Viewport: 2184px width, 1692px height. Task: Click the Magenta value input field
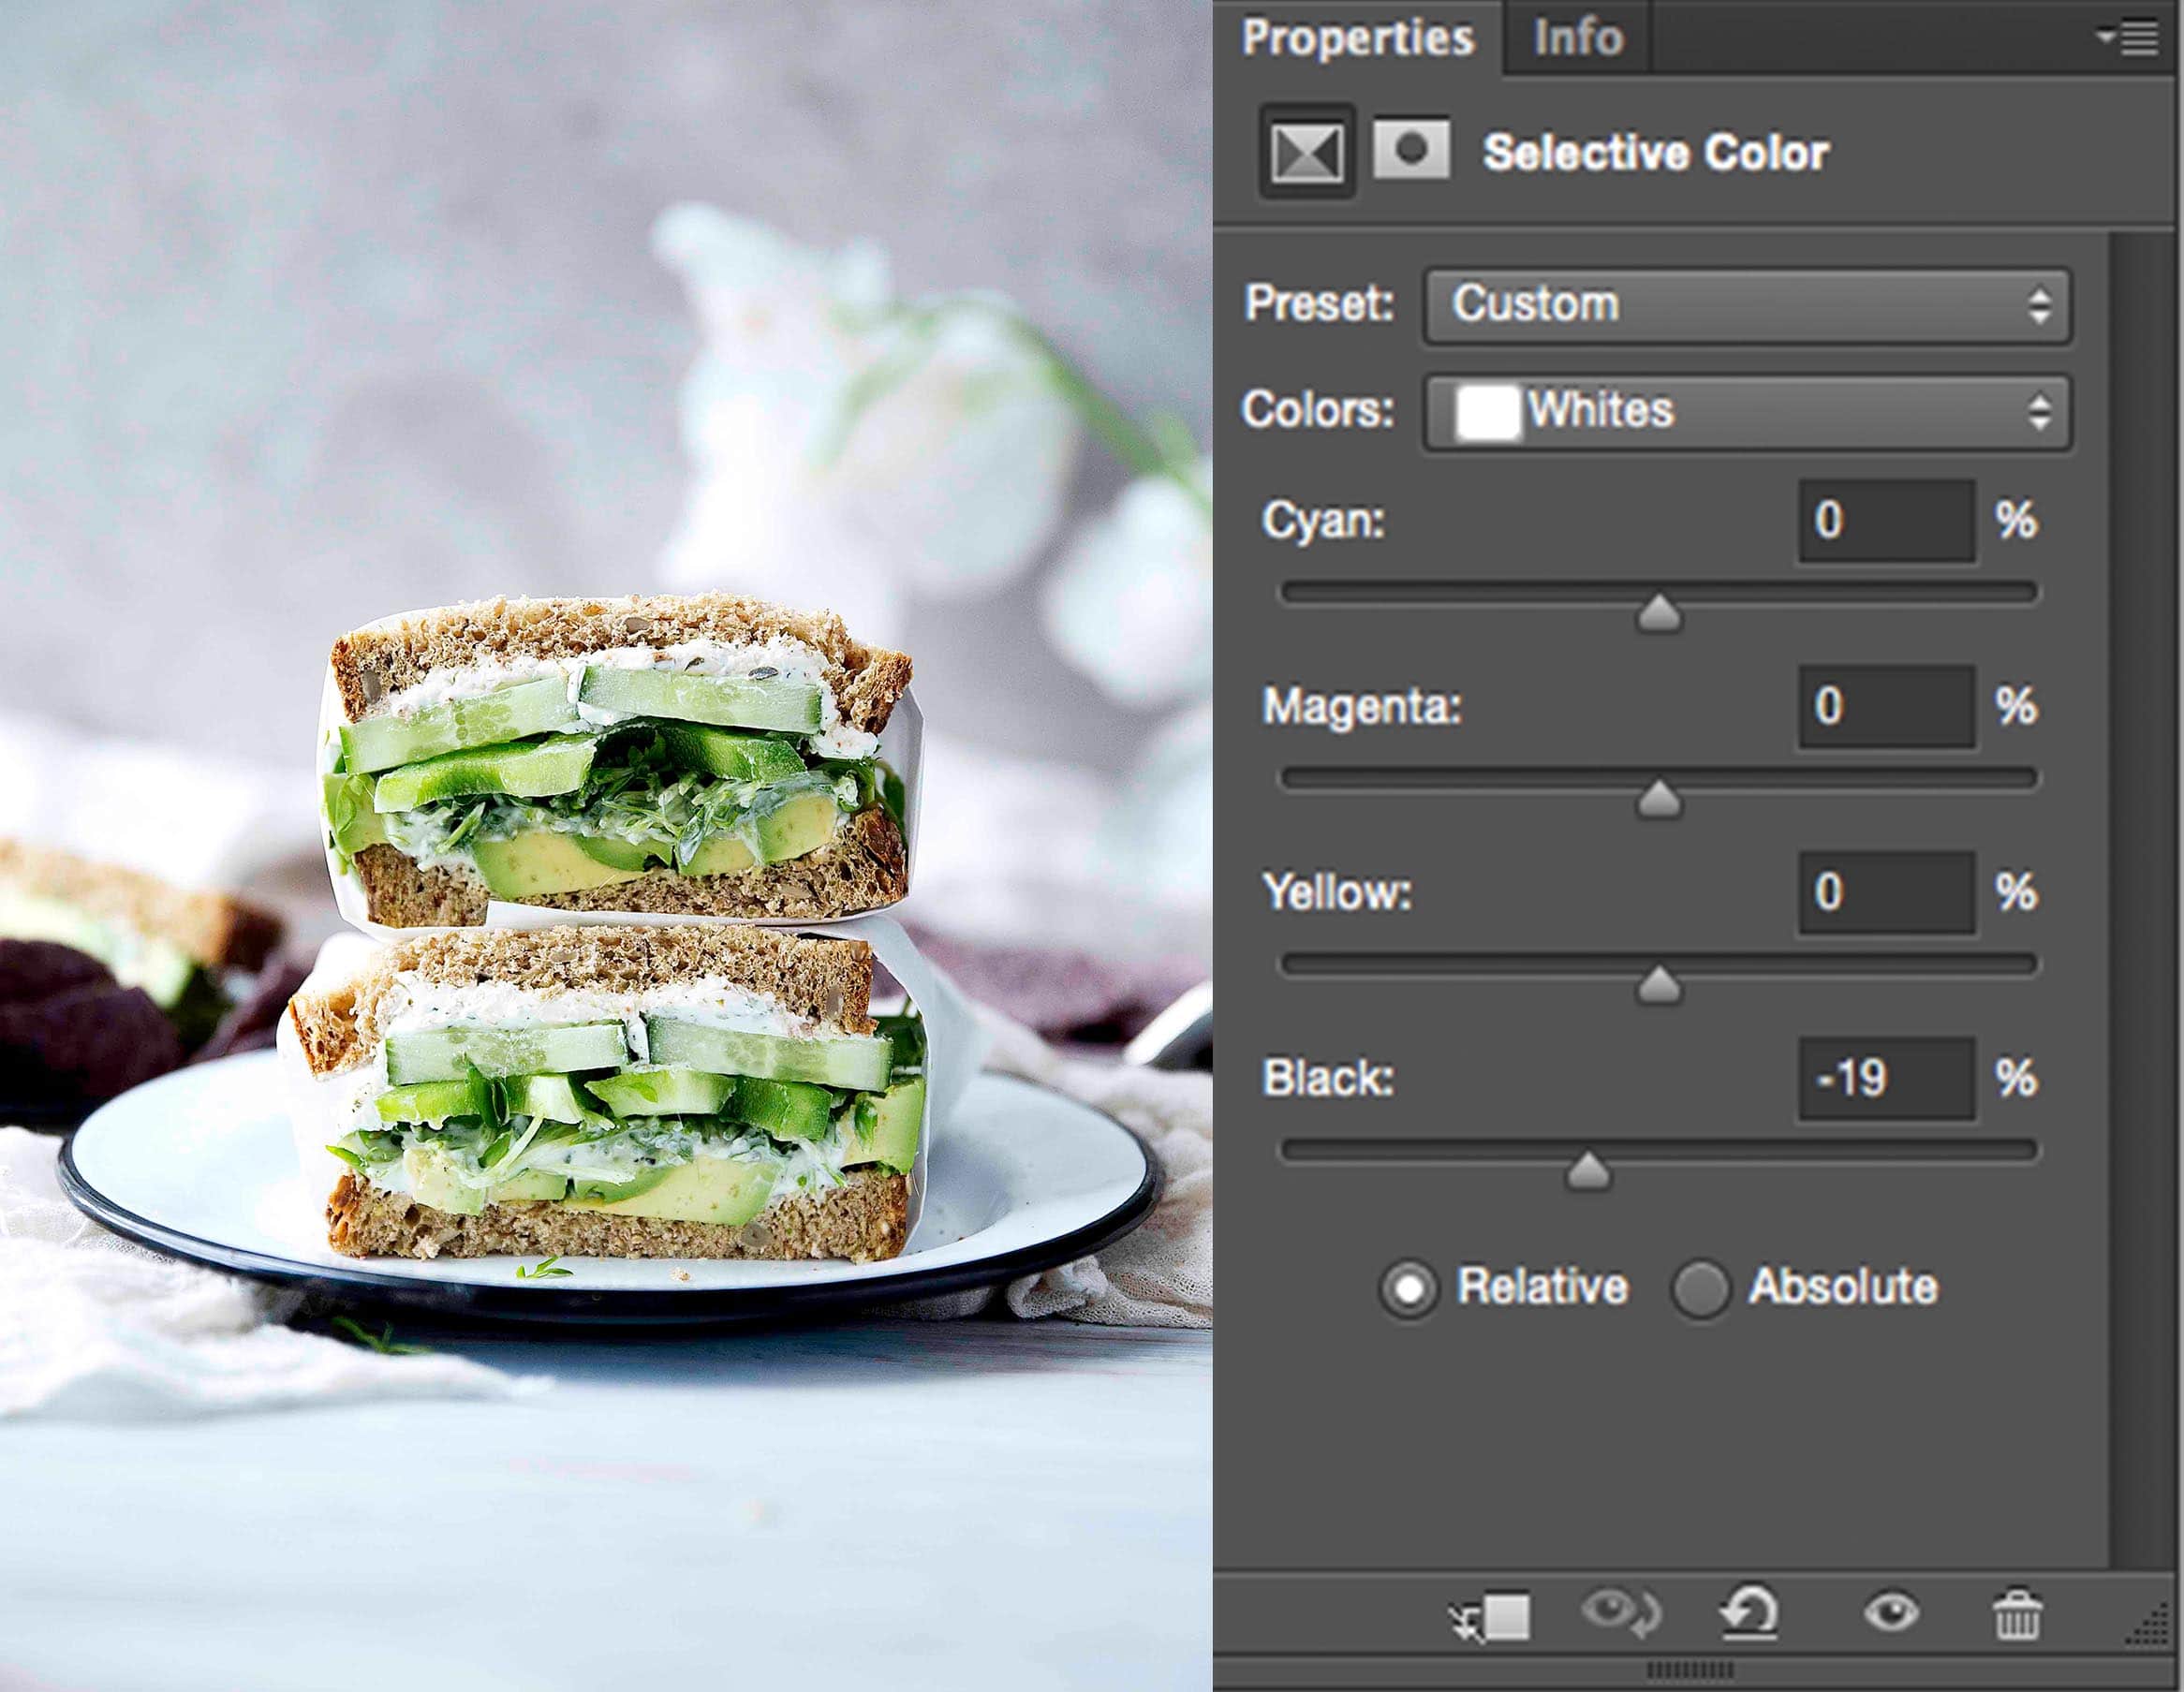tap(1886, 706)
